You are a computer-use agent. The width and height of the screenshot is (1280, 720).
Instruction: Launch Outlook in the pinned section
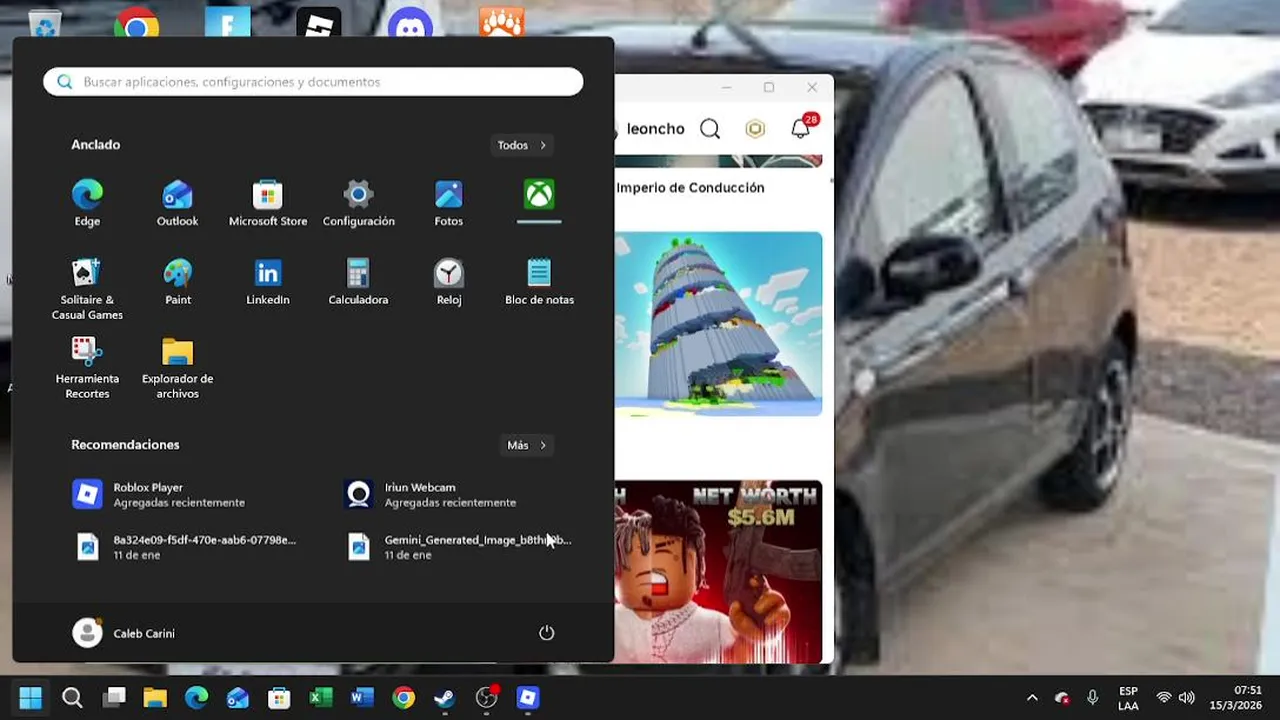tap(177, 203)
